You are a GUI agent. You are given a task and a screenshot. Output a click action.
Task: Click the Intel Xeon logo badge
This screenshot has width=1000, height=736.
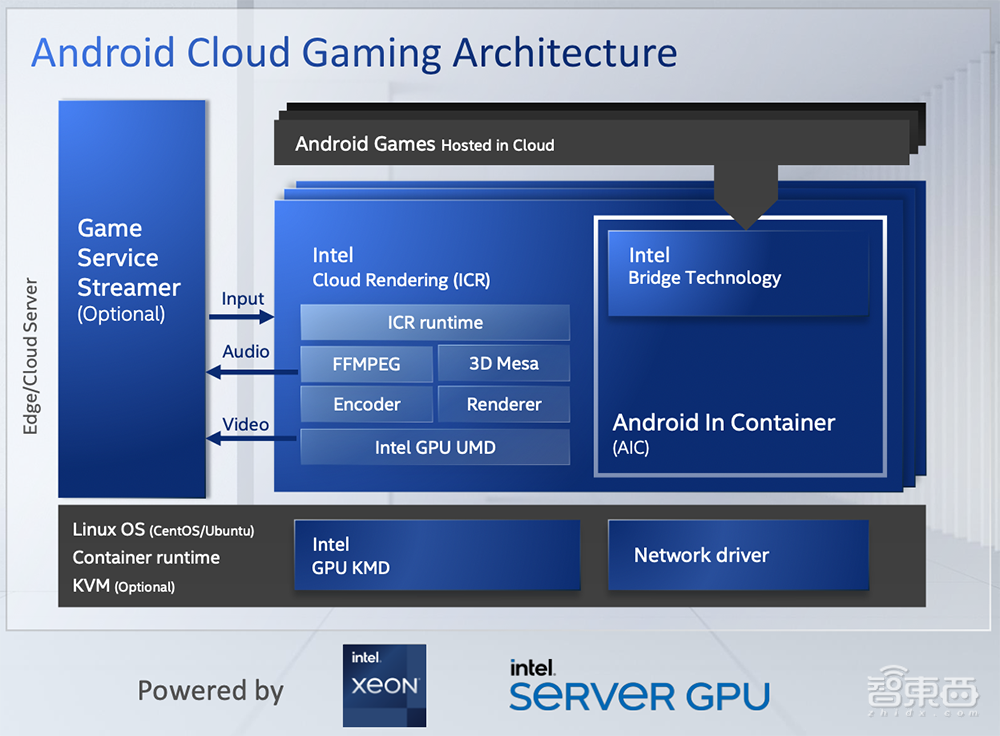(384, 685)
